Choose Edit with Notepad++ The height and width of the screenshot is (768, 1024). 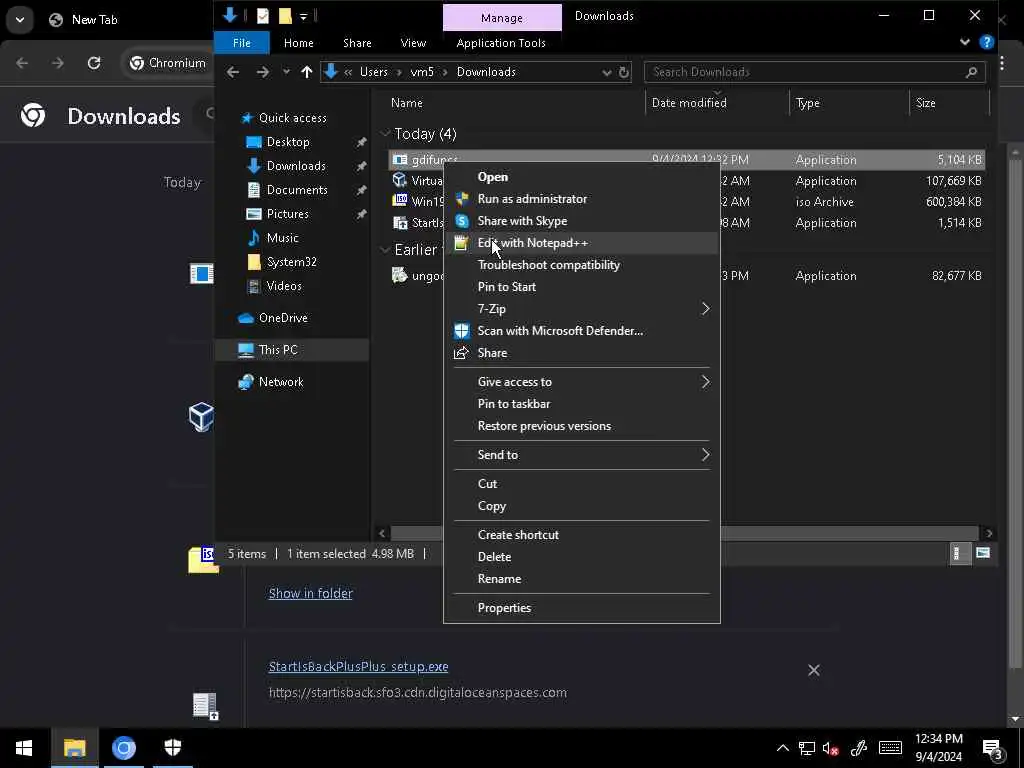point(532,243)
